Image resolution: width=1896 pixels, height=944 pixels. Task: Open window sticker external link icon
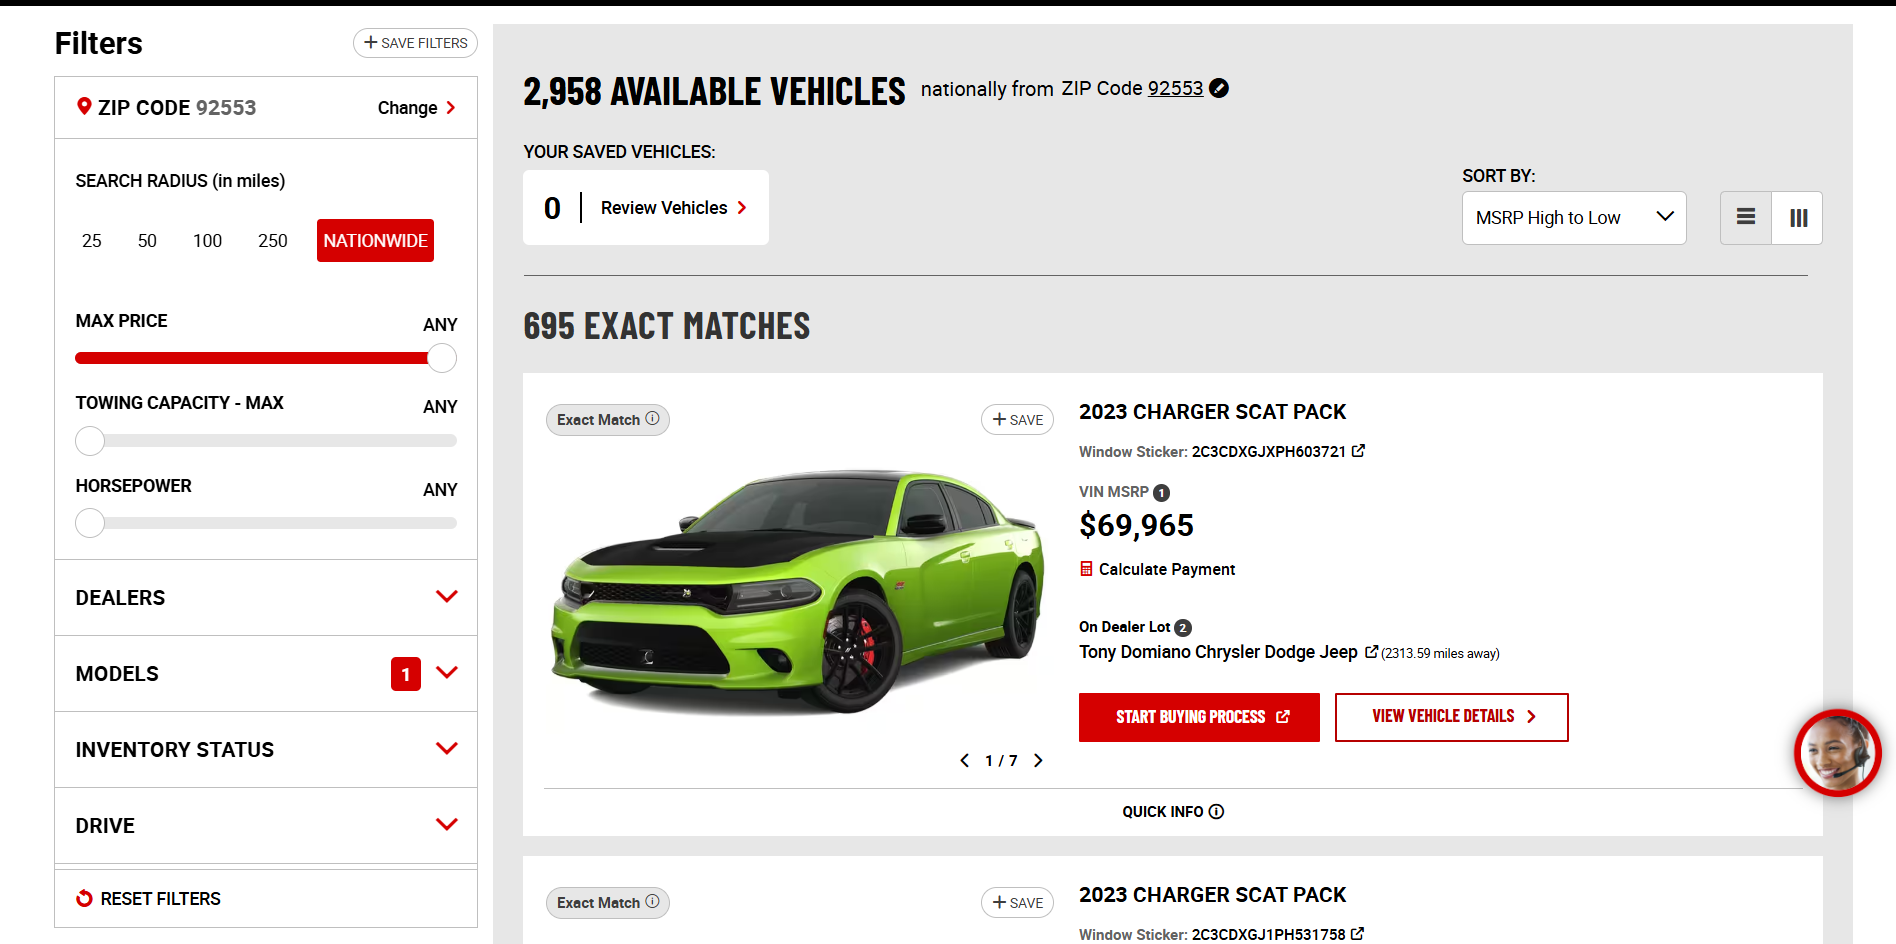(x=1359, y=451)
